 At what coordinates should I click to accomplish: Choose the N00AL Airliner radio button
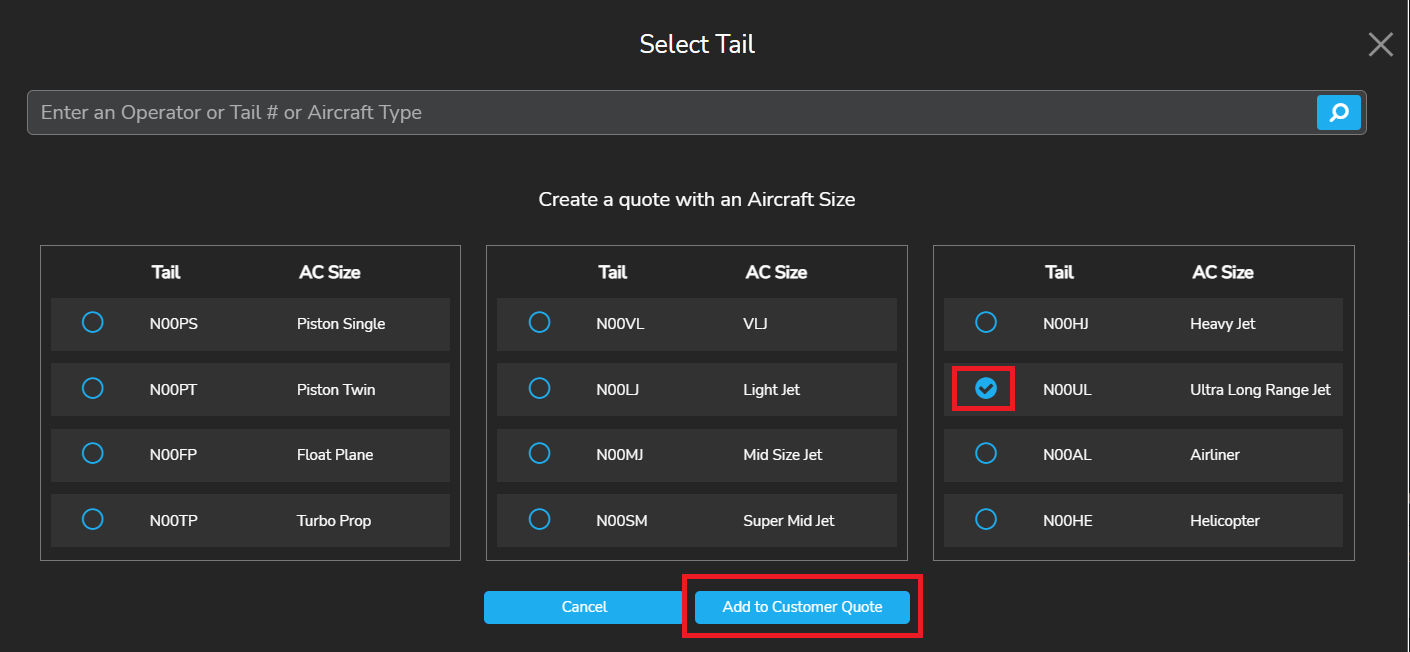[x=986, y=454]
